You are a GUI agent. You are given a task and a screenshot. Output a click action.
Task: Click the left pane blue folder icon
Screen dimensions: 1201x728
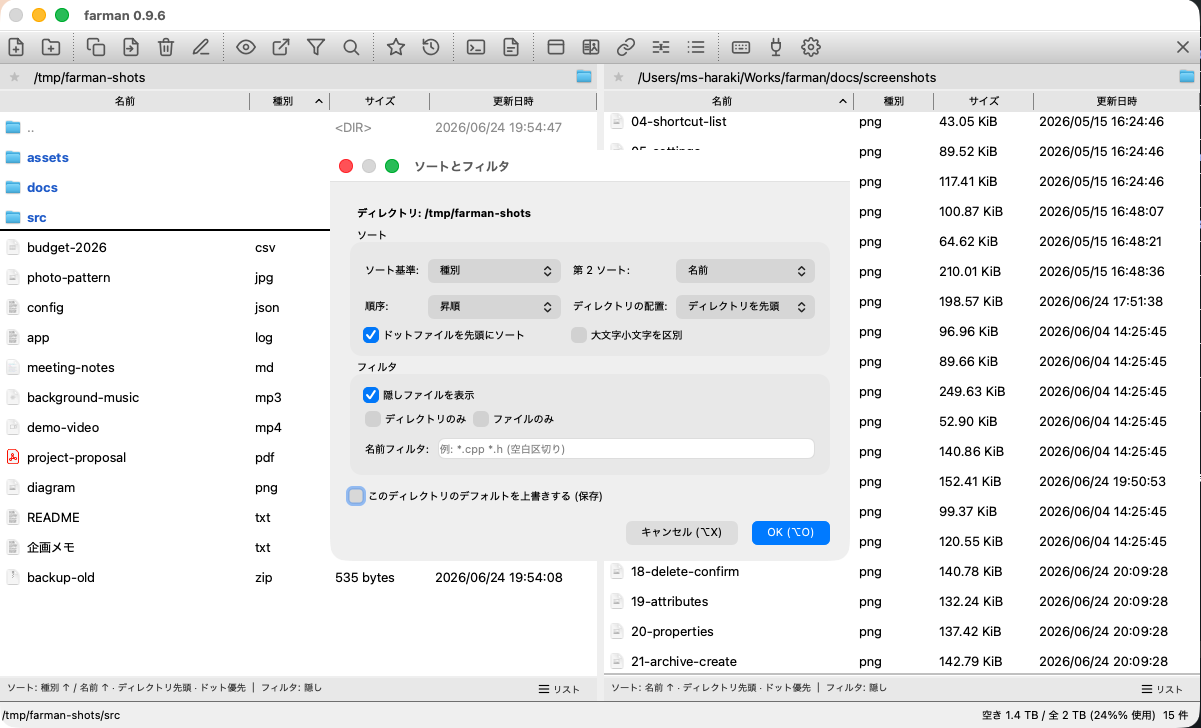[584, 77]
